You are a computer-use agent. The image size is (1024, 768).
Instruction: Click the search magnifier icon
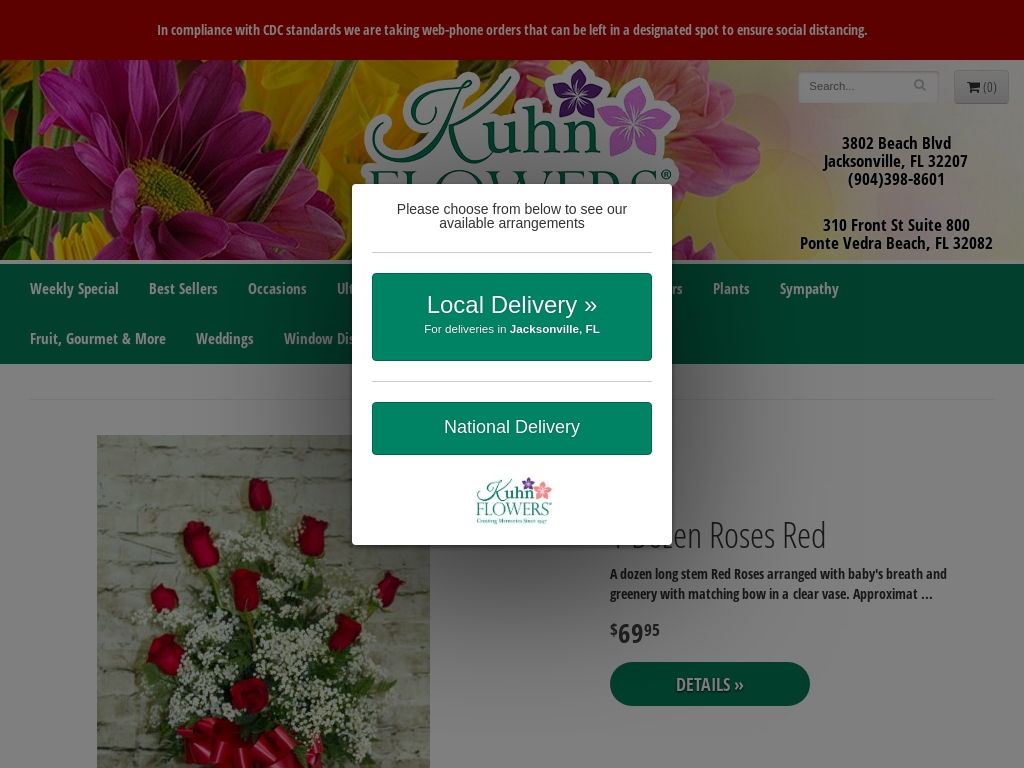click(920, 86)
